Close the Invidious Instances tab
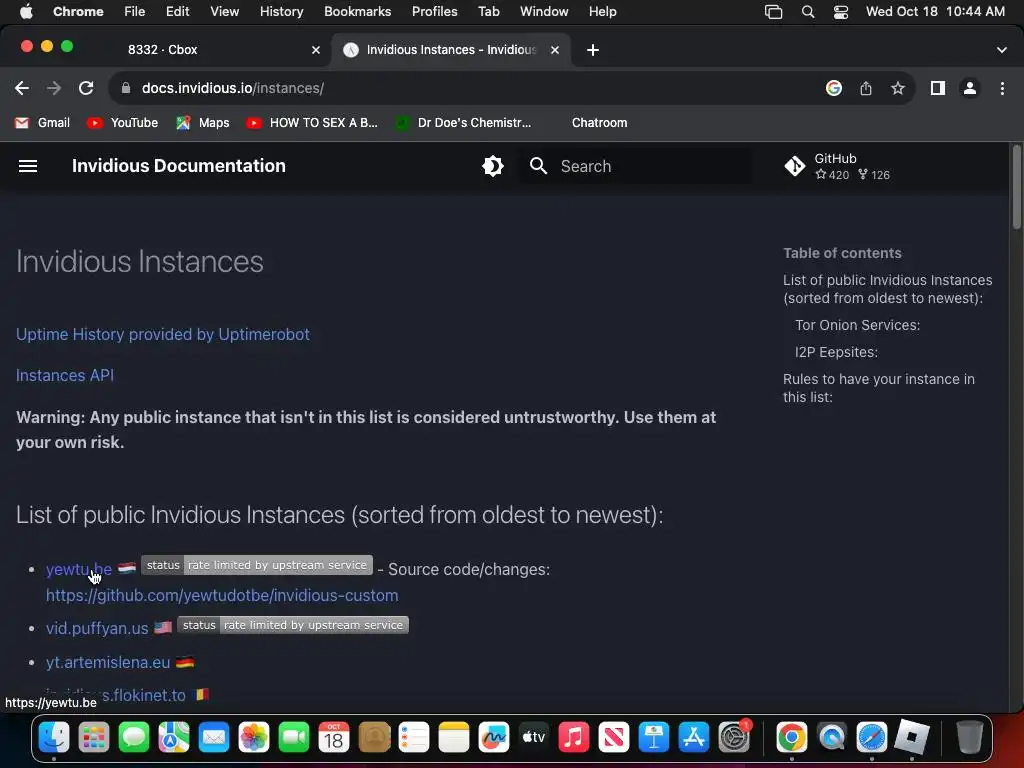The width and height of the screenshot is (1024, 768). [554, 50]
